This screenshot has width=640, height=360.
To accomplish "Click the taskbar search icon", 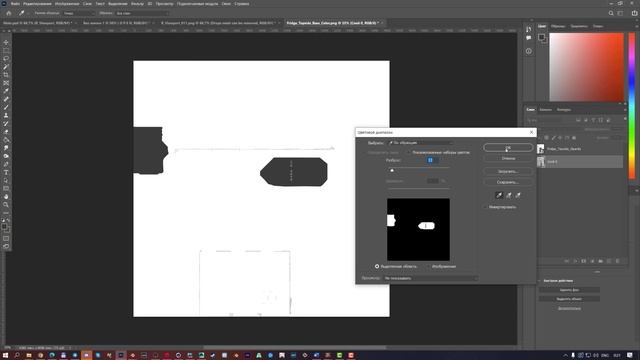I will (x=17, y=355).
